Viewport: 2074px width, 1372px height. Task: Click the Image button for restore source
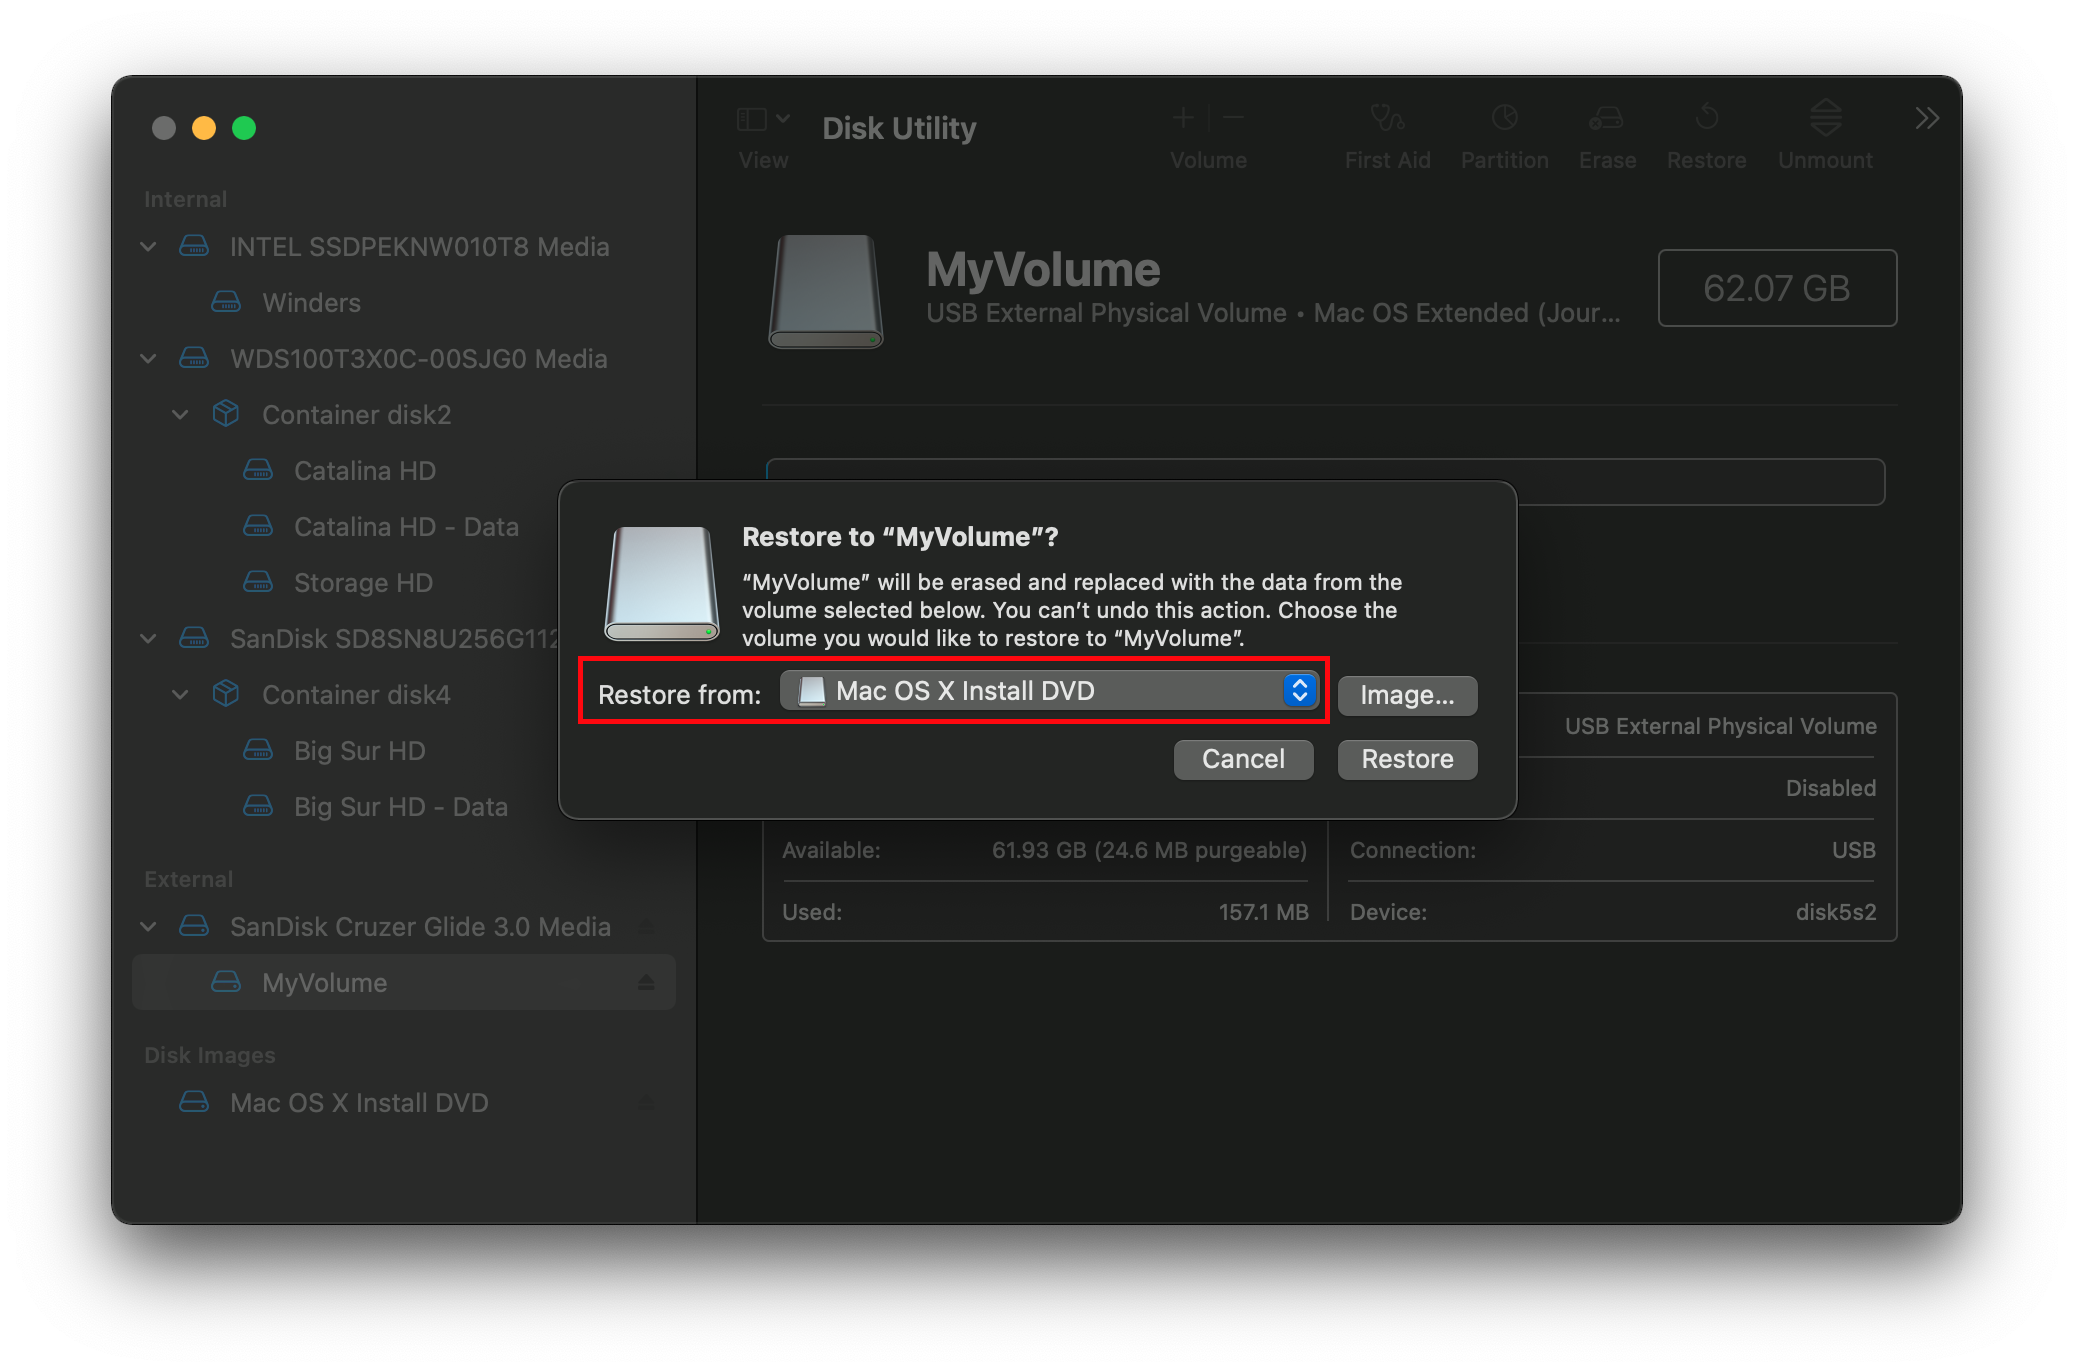point(1404,695)
